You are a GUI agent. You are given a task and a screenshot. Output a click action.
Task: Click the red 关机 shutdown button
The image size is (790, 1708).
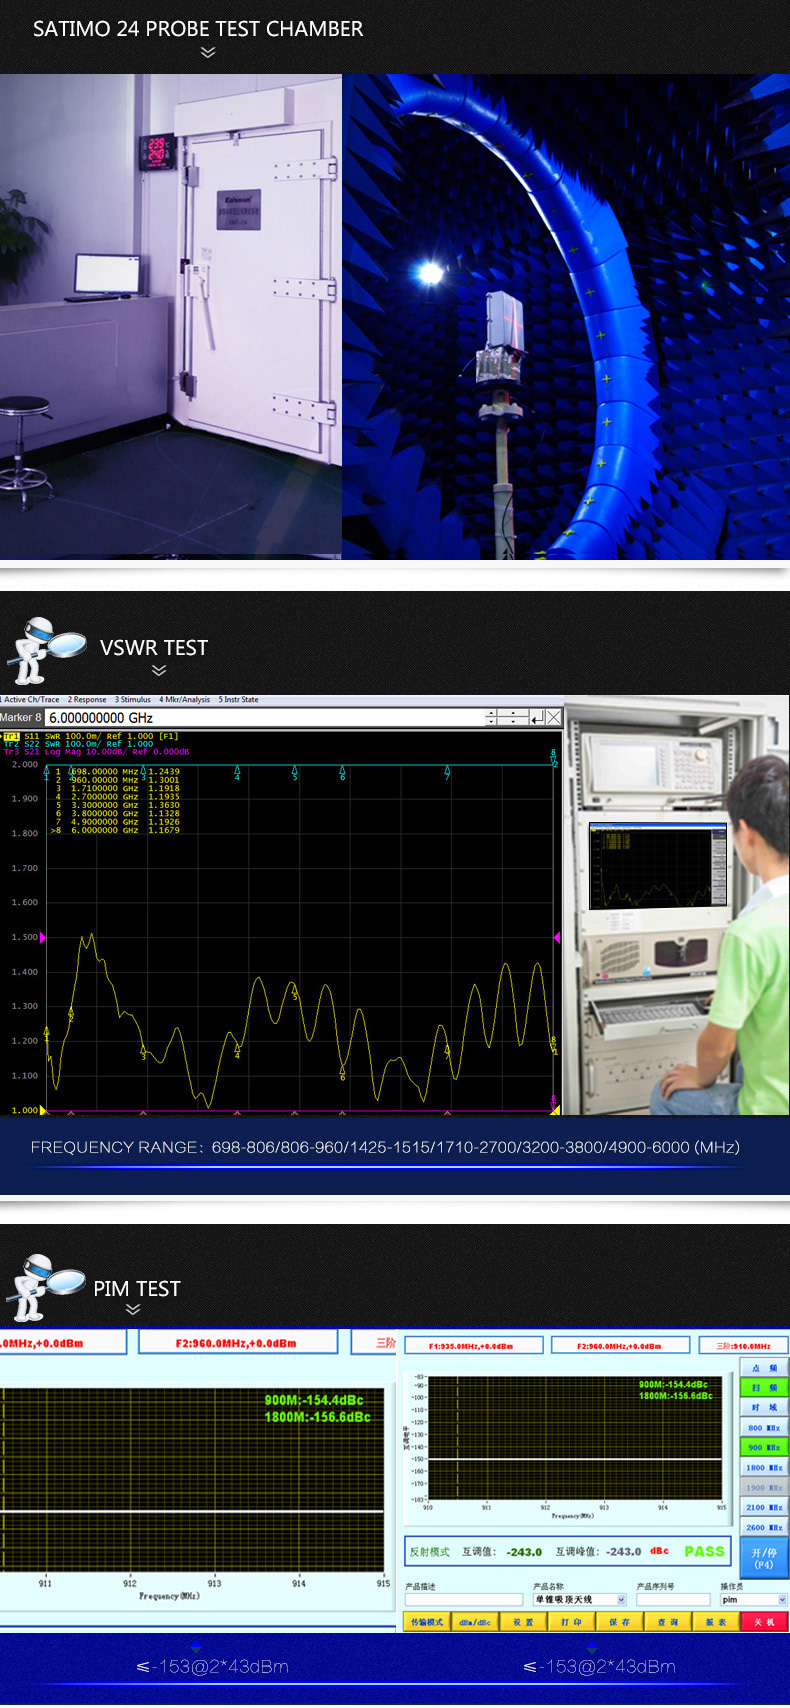click(x=764, y=1622)
